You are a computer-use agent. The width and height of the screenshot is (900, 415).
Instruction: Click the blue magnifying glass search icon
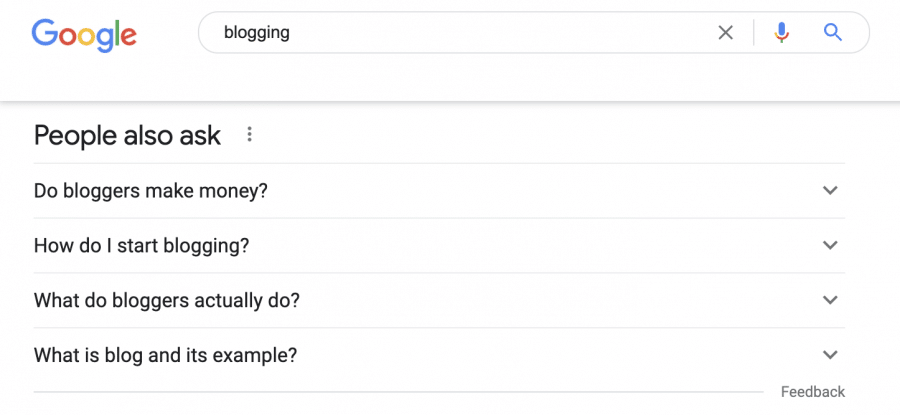coord(832,33)
